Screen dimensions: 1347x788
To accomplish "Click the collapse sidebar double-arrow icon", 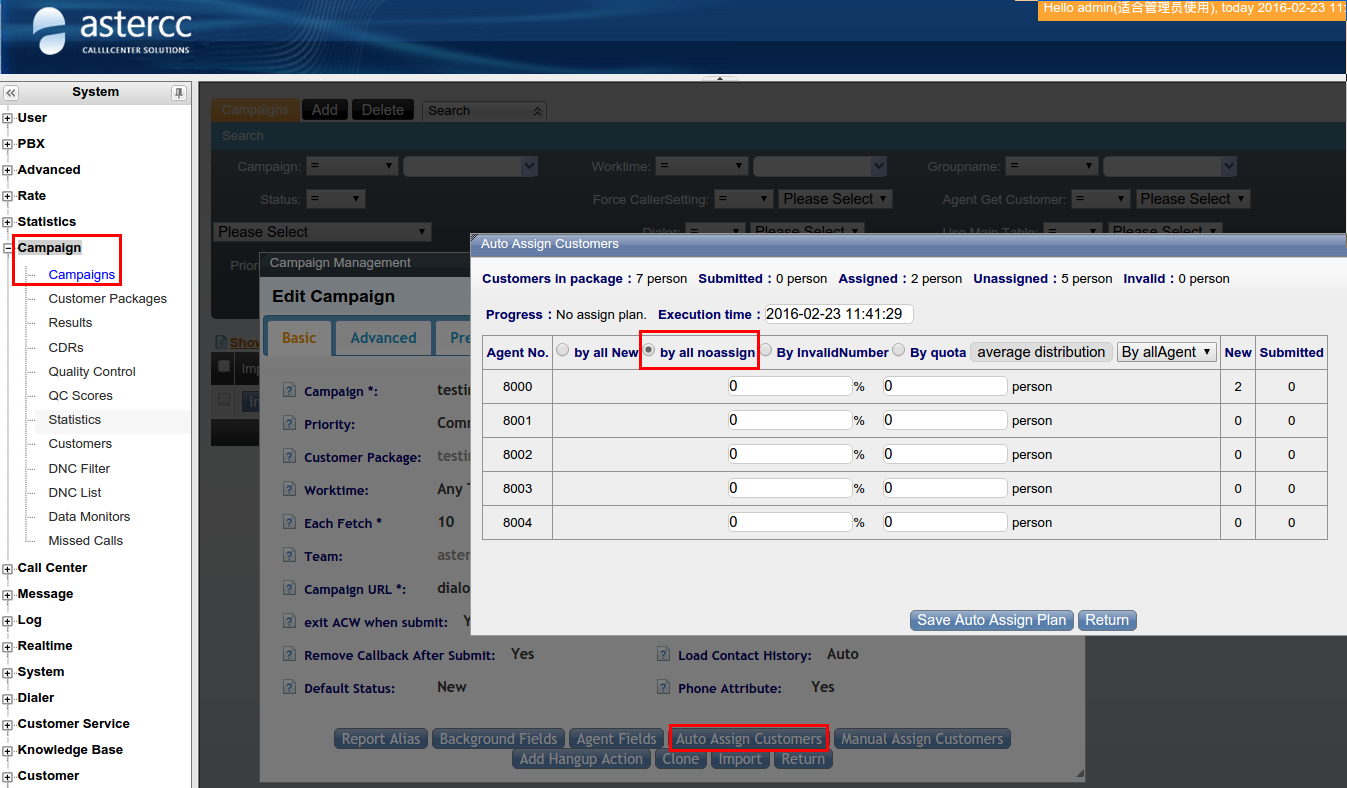I will tap(11, 93).
